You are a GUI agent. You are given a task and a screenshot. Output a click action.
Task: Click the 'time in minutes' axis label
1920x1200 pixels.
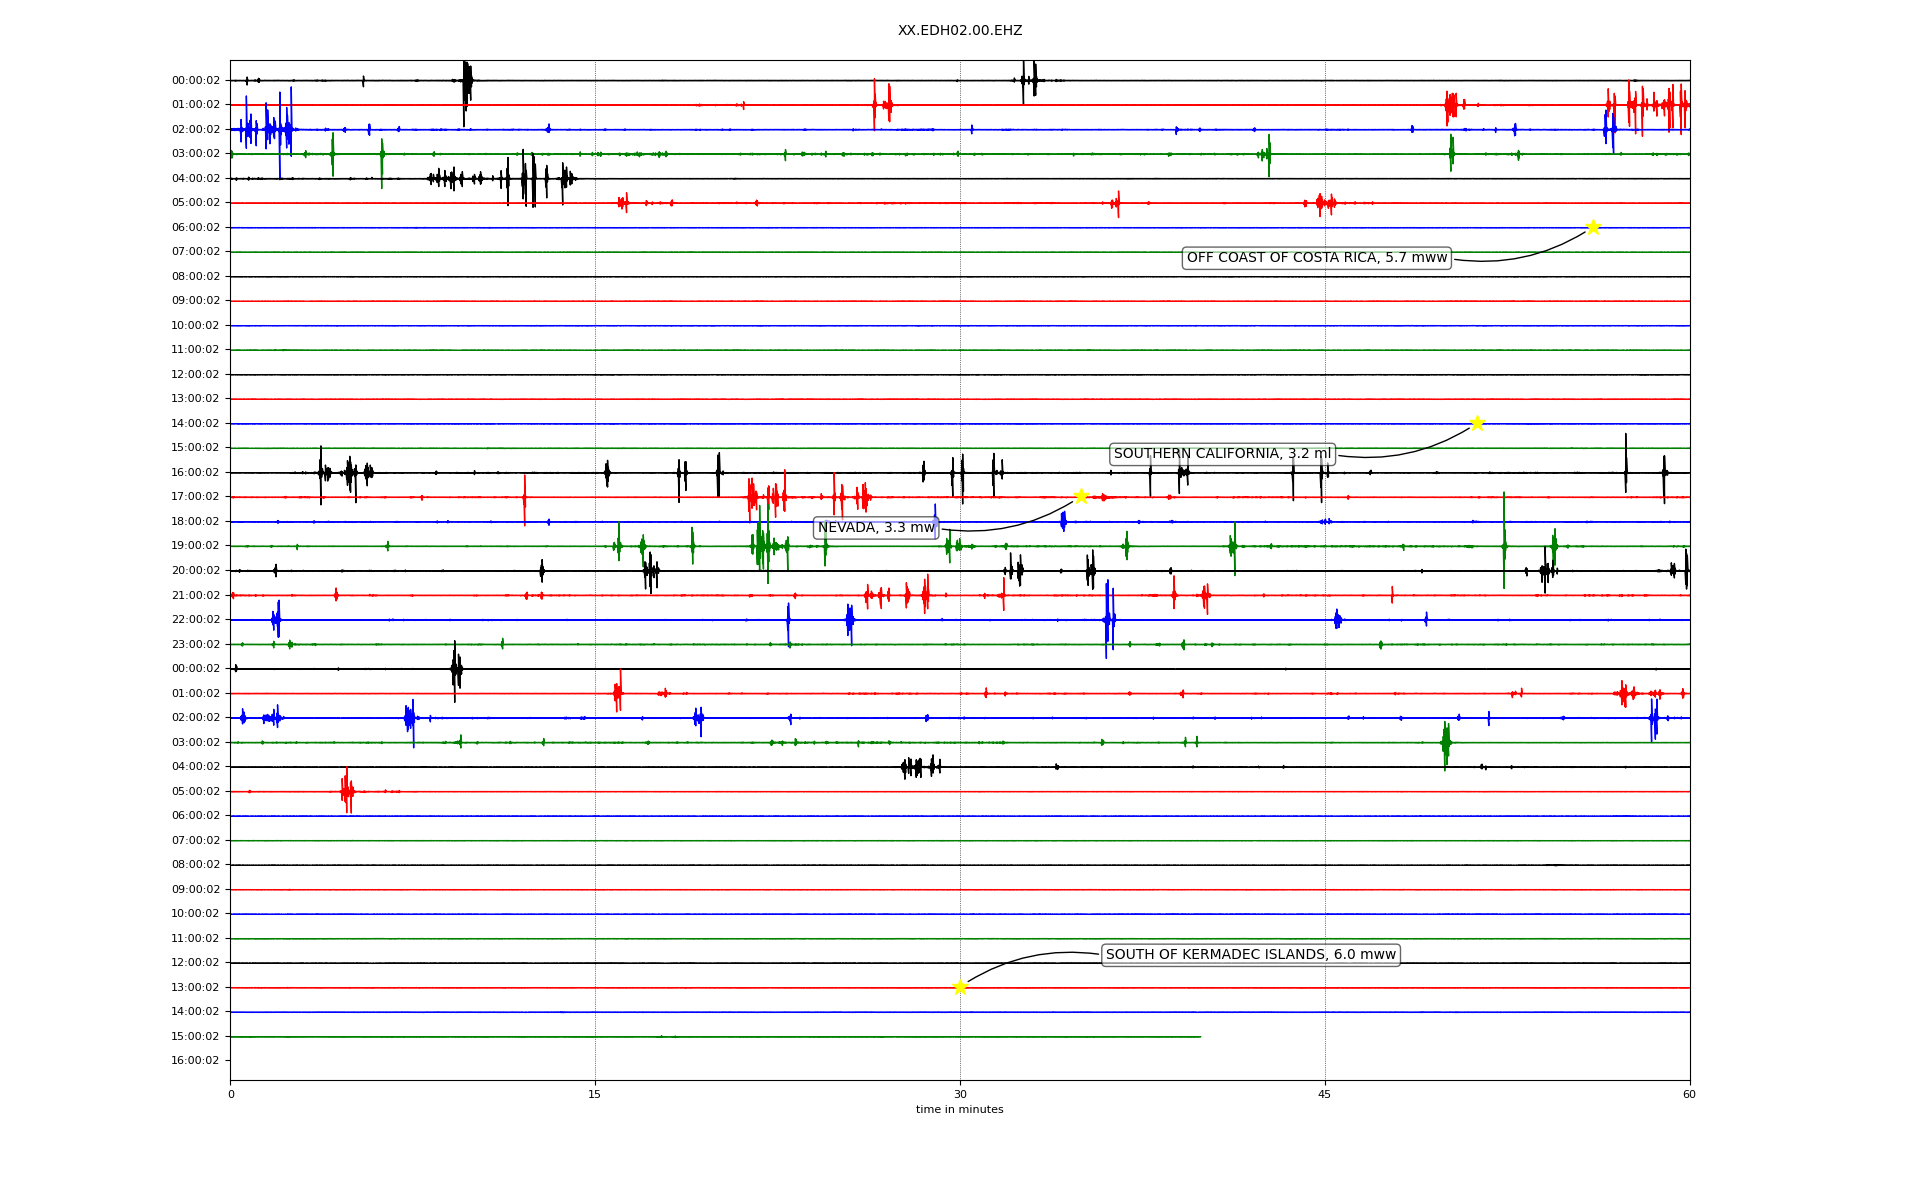959,1109
